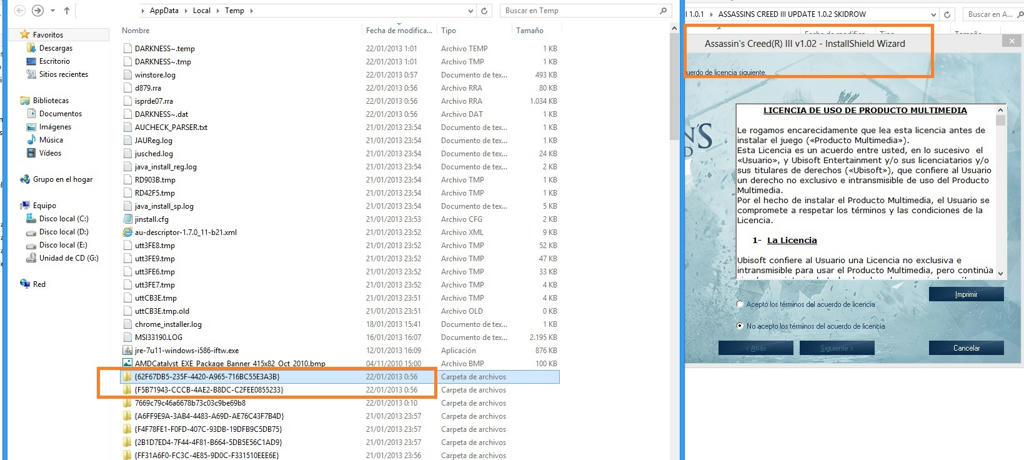Screen dimensions: 1024x460
Task: Select folder {F5B71943-CCCB-4AE2-B8DC-C2FEE0855233}
Action: coord(209,389)
